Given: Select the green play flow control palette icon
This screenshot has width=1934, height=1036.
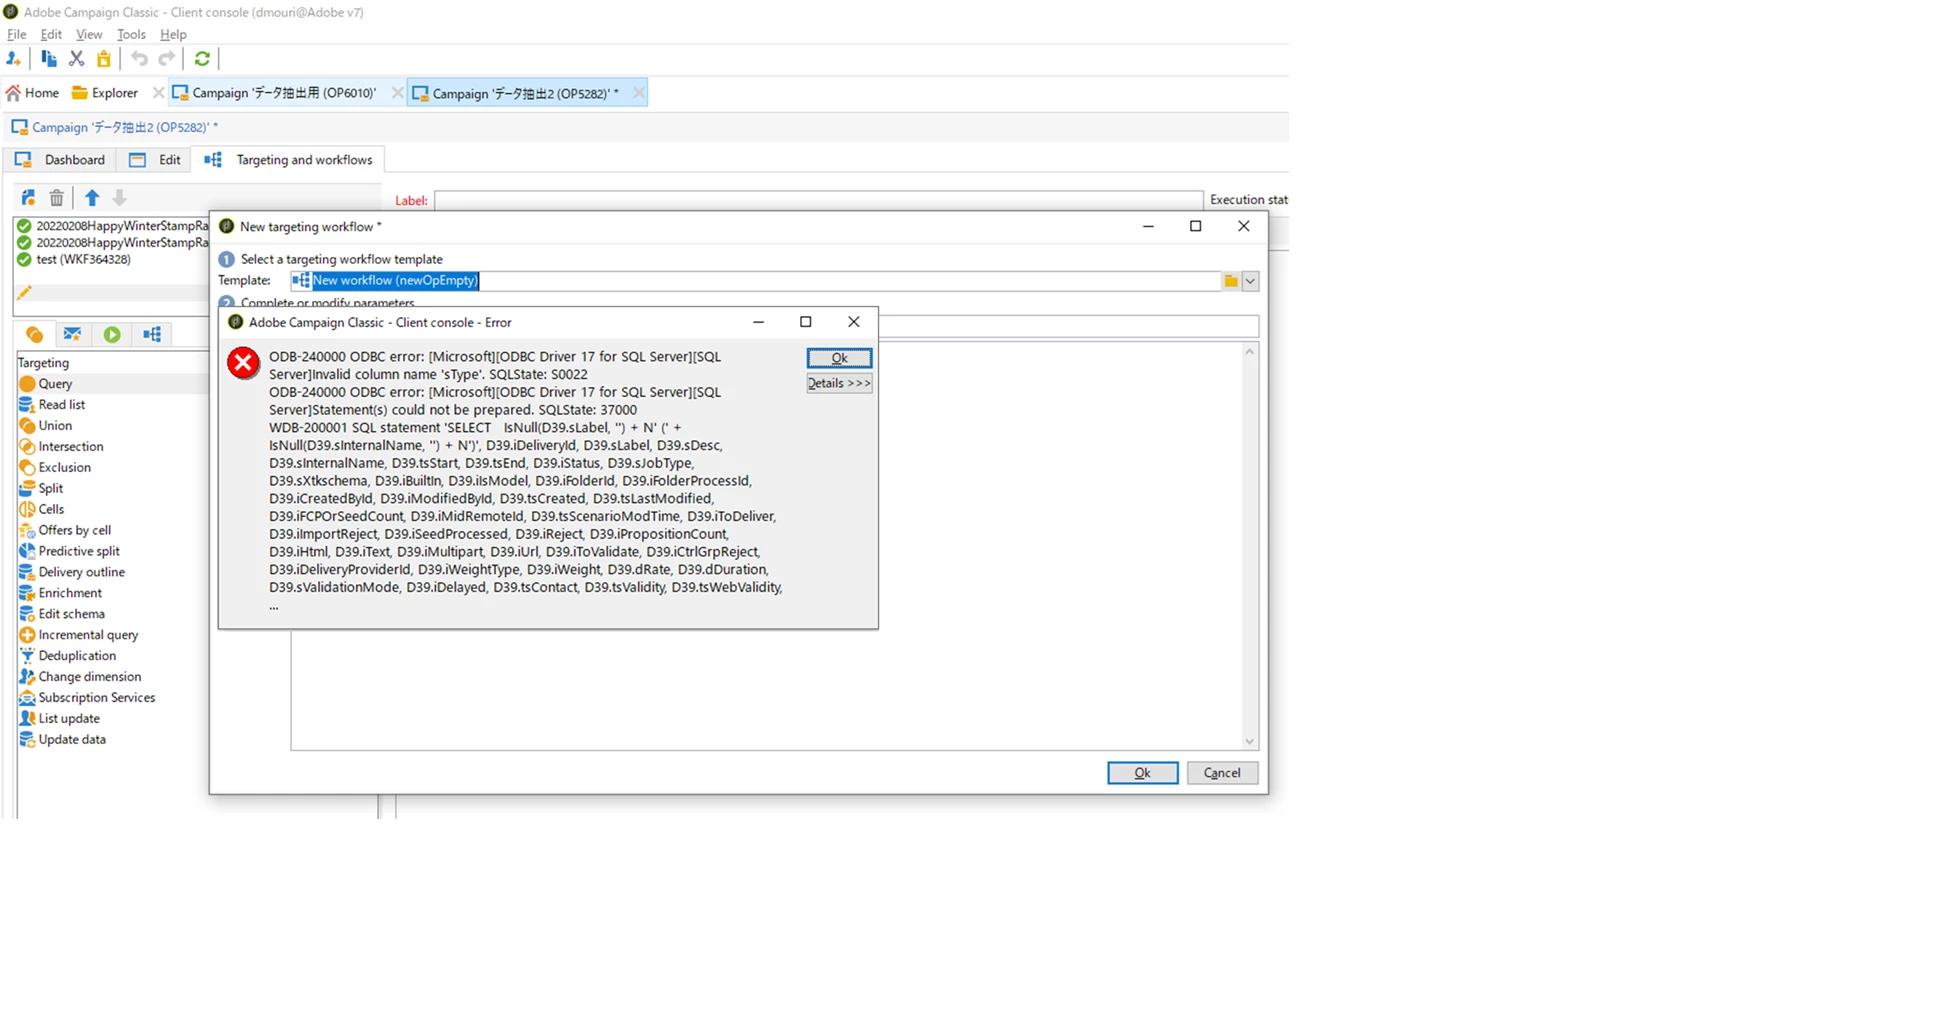Looking at the screenshot, I should (112, 334).
